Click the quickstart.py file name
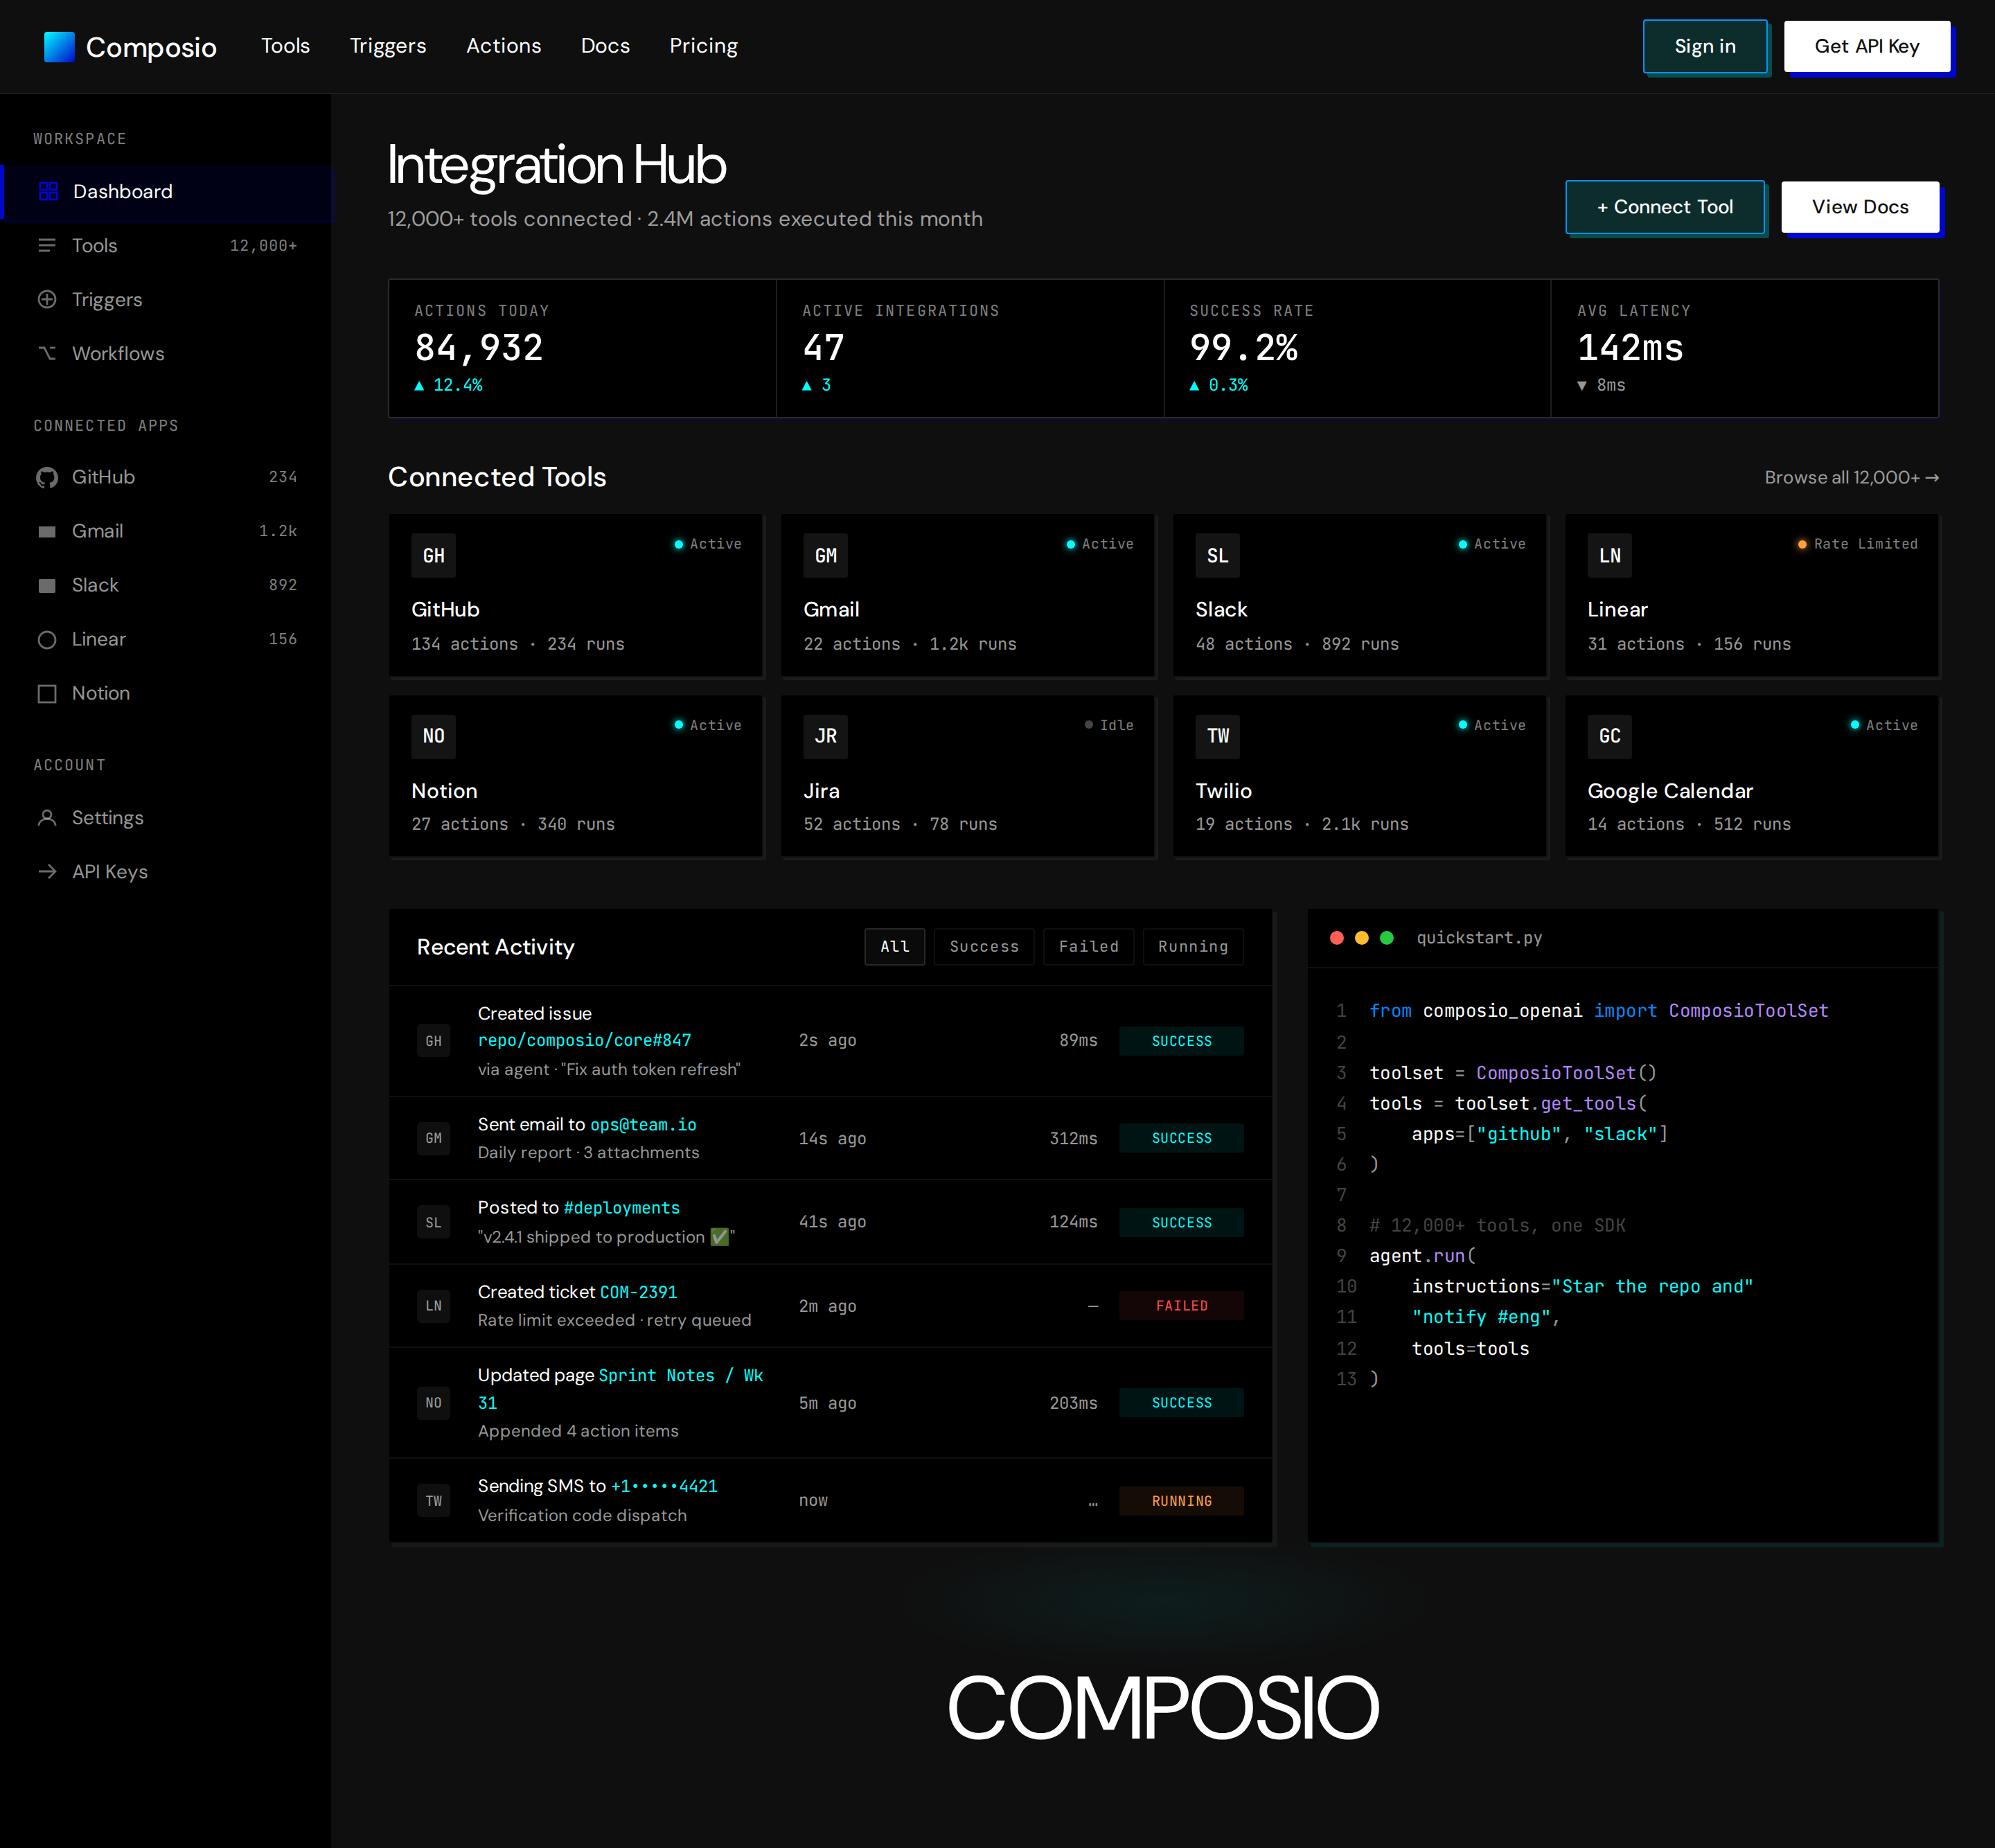 click(1479, 938)
